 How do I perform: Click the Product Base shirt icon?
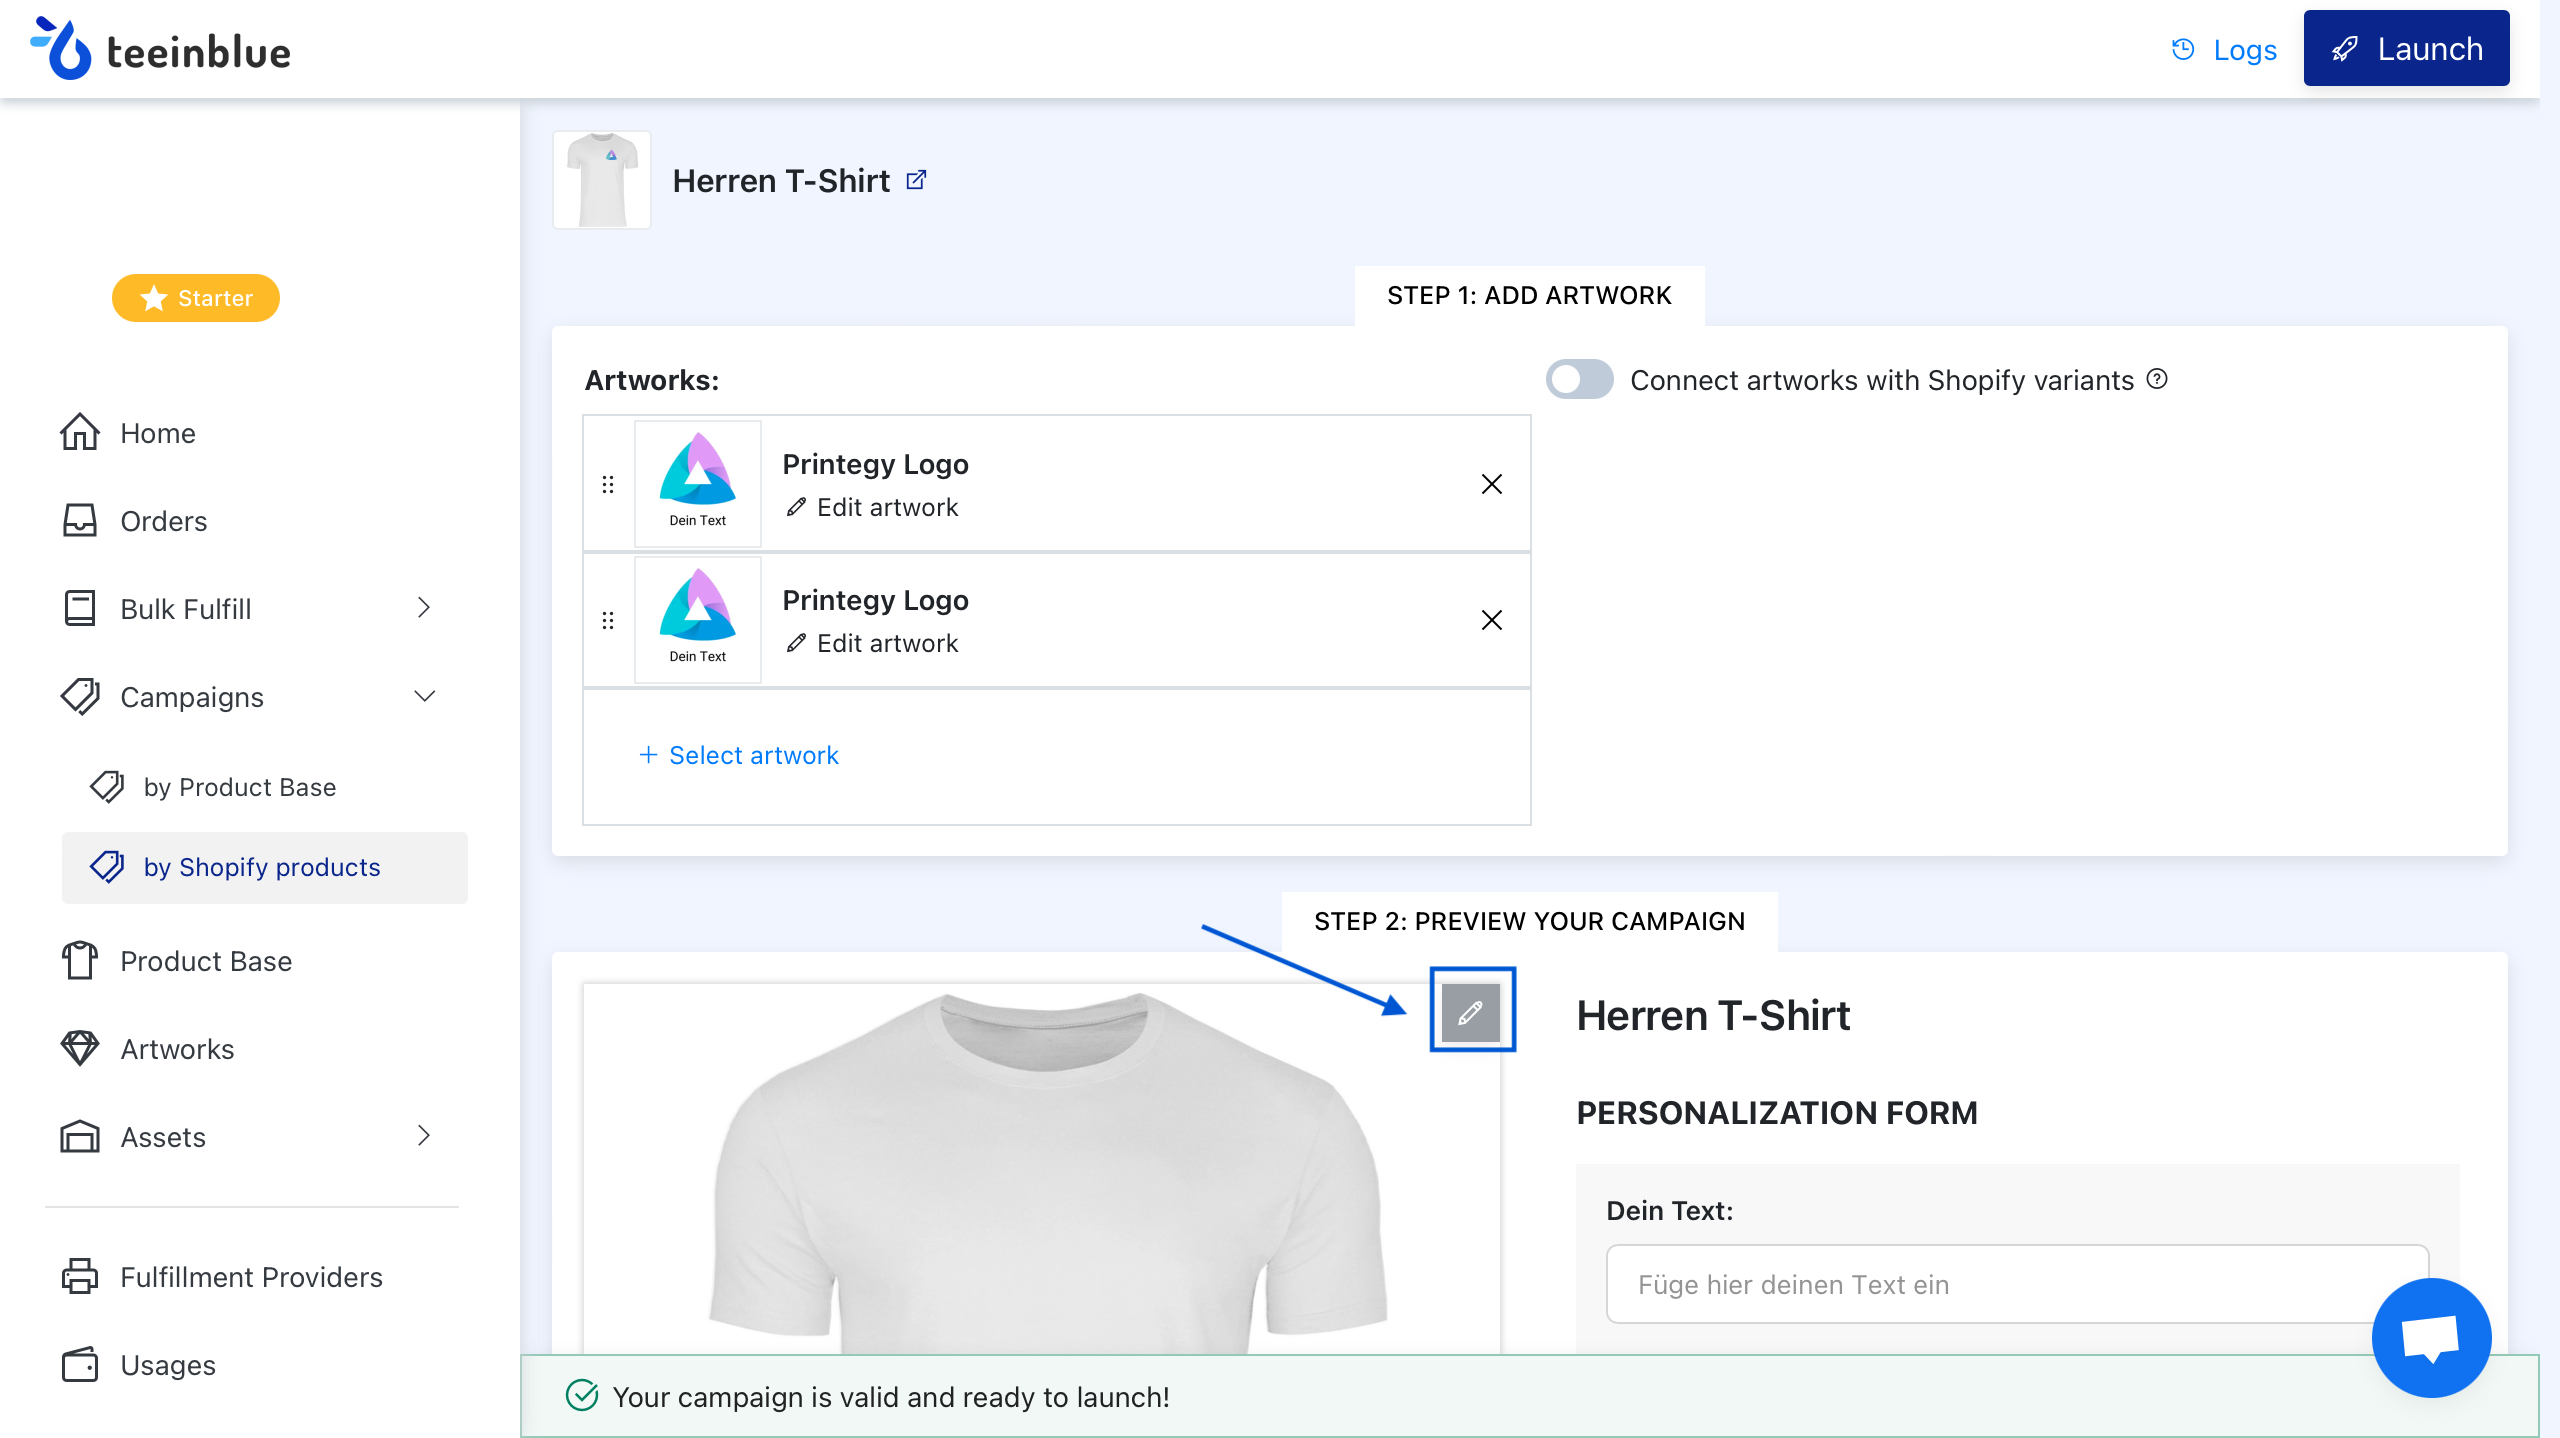tap(80, 961)
